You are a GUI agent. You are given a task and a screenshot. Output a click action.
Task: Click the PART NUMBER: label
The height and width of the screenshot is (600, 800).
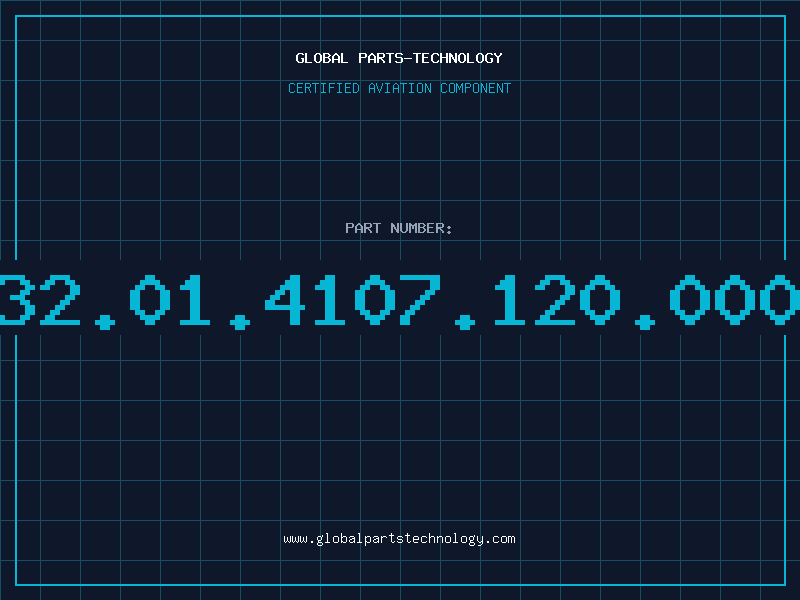point(399,228)
